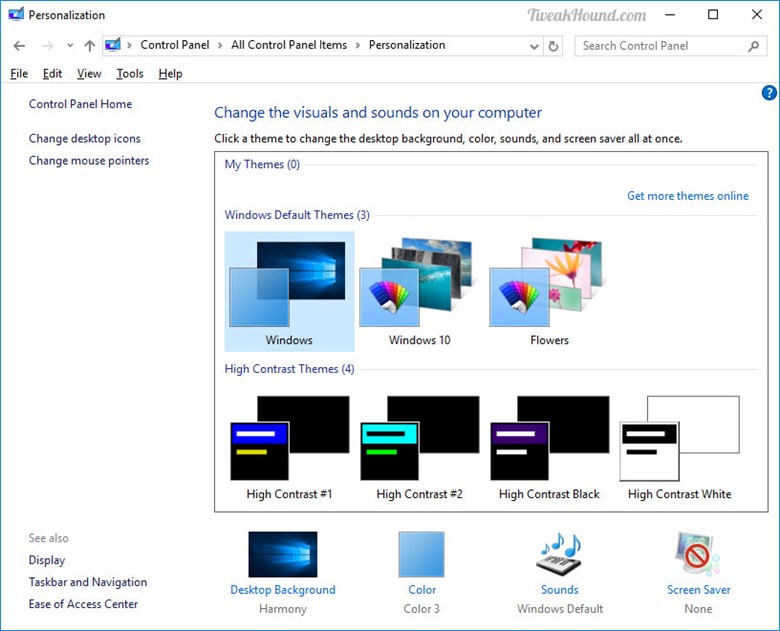
Task: Click the Forward navigation arrow
Action: tap(47, 46)
